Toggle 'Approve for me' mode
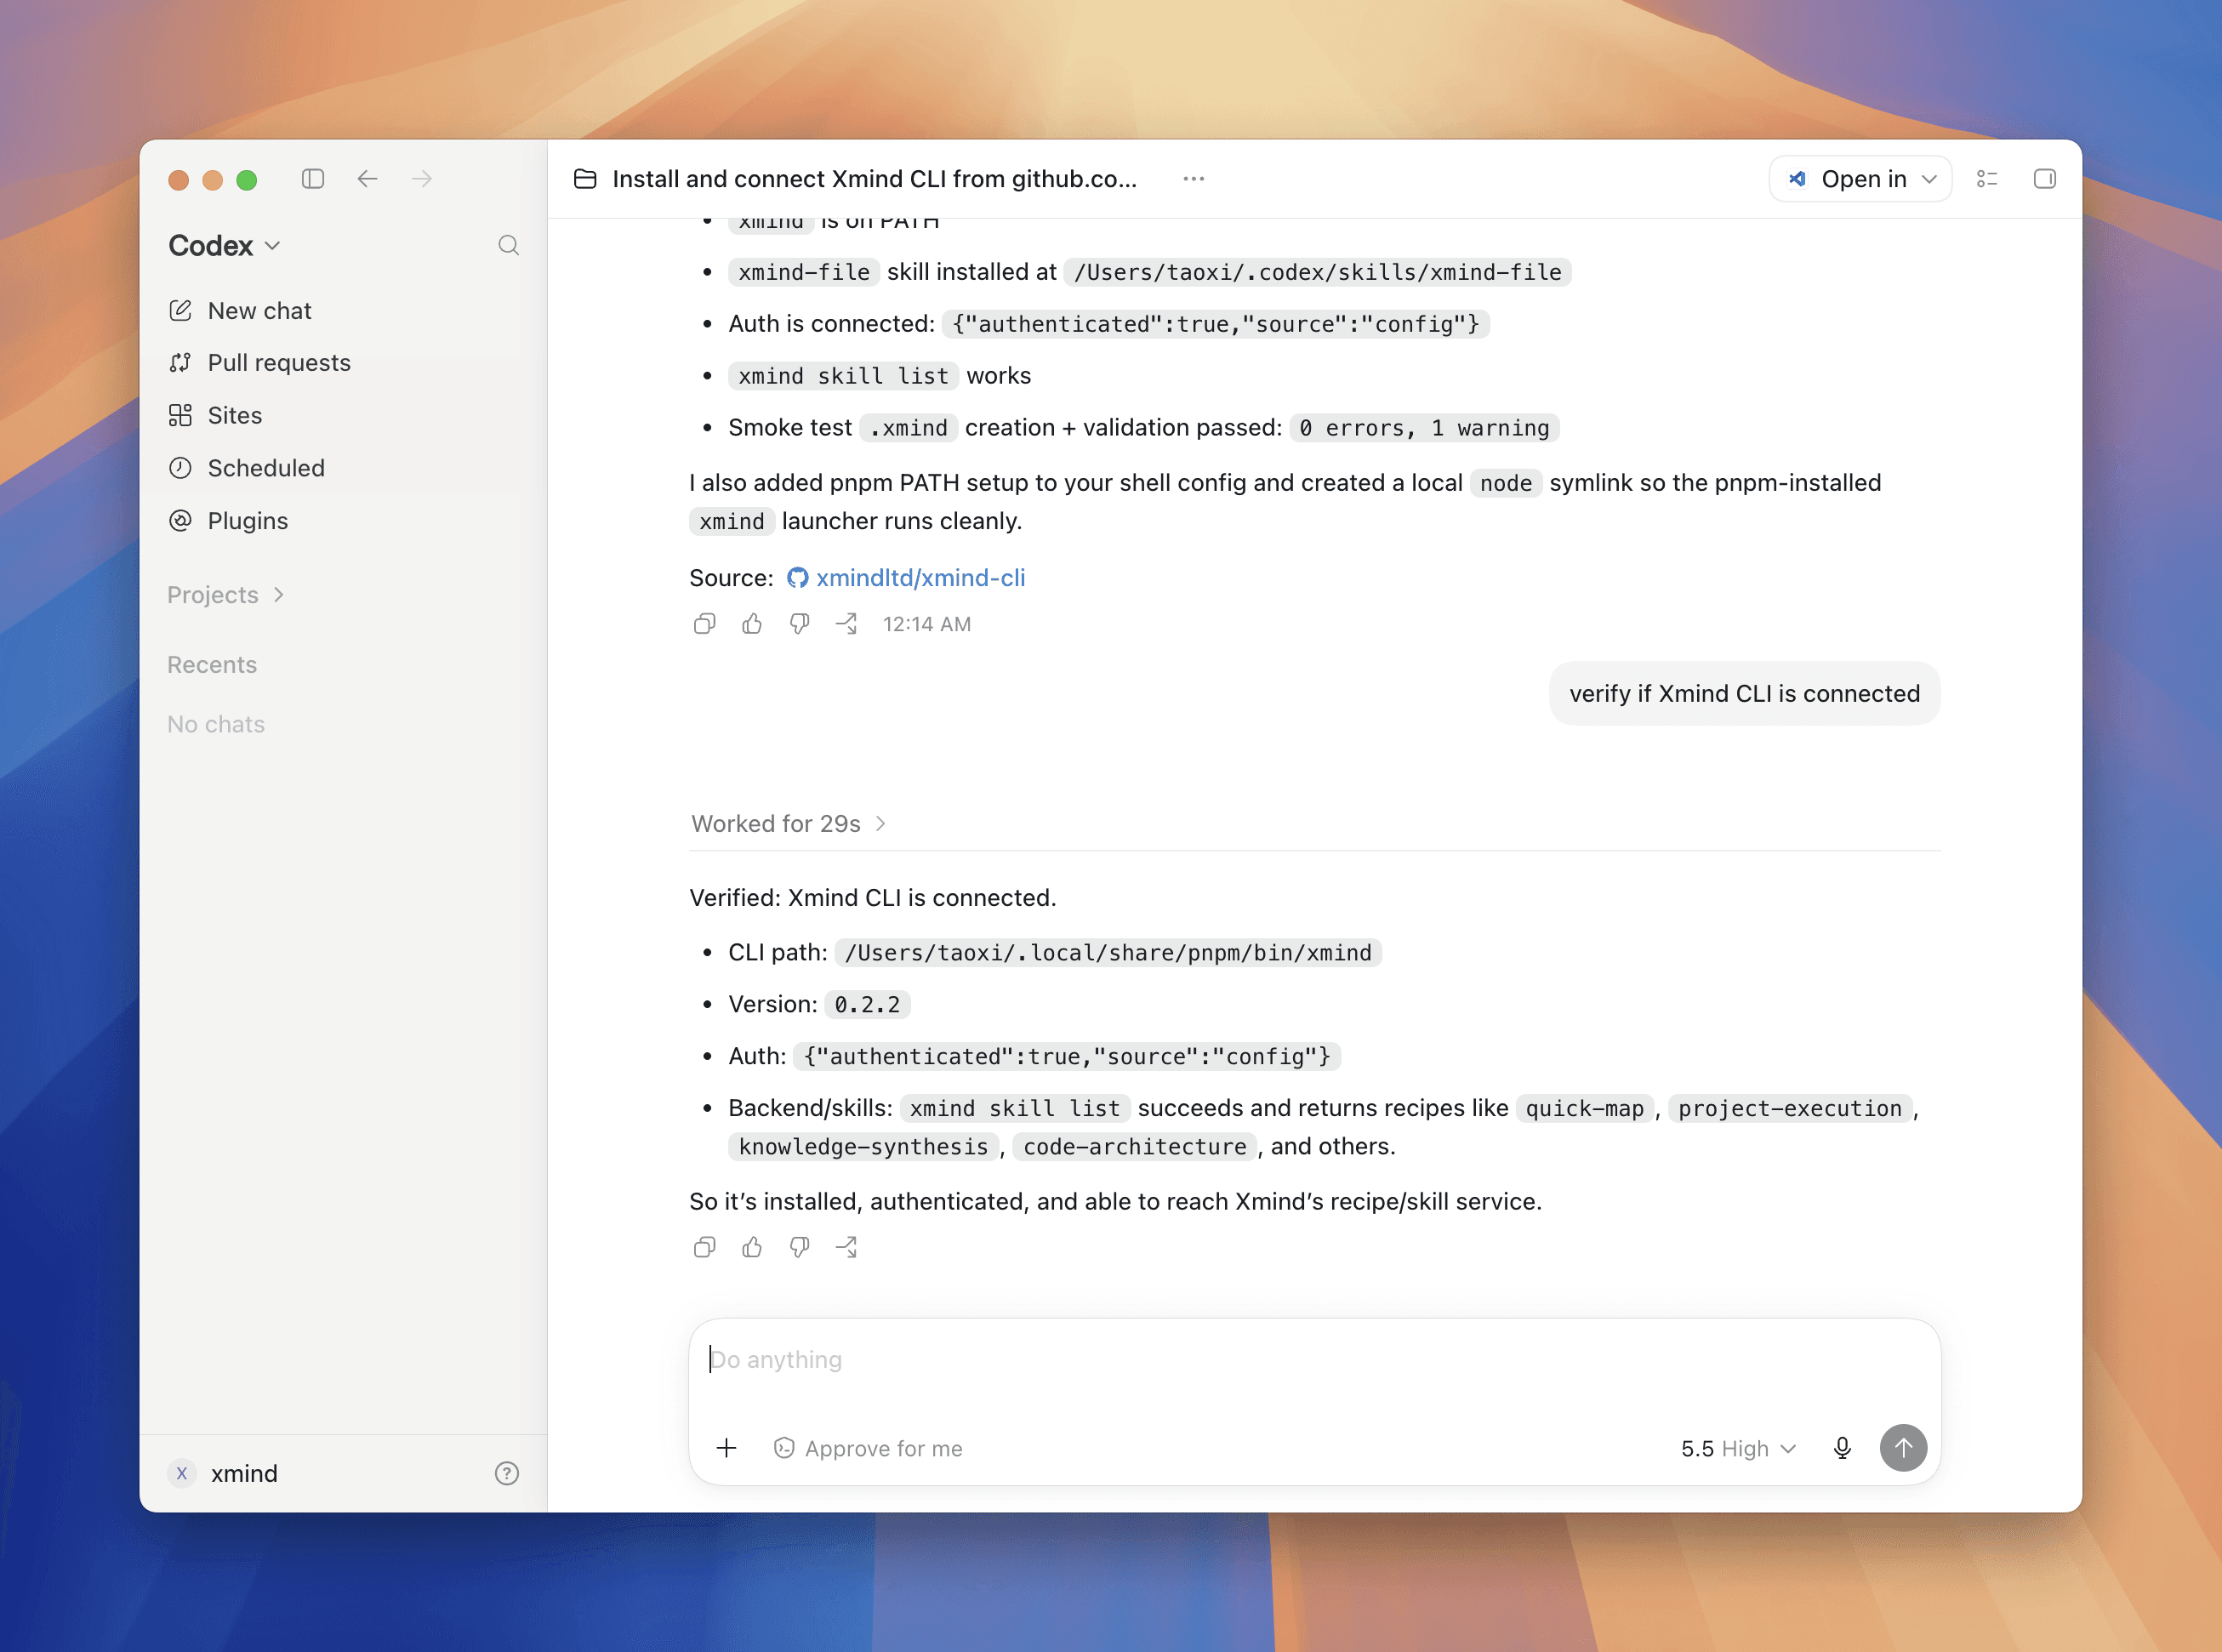 (868, 1449)
